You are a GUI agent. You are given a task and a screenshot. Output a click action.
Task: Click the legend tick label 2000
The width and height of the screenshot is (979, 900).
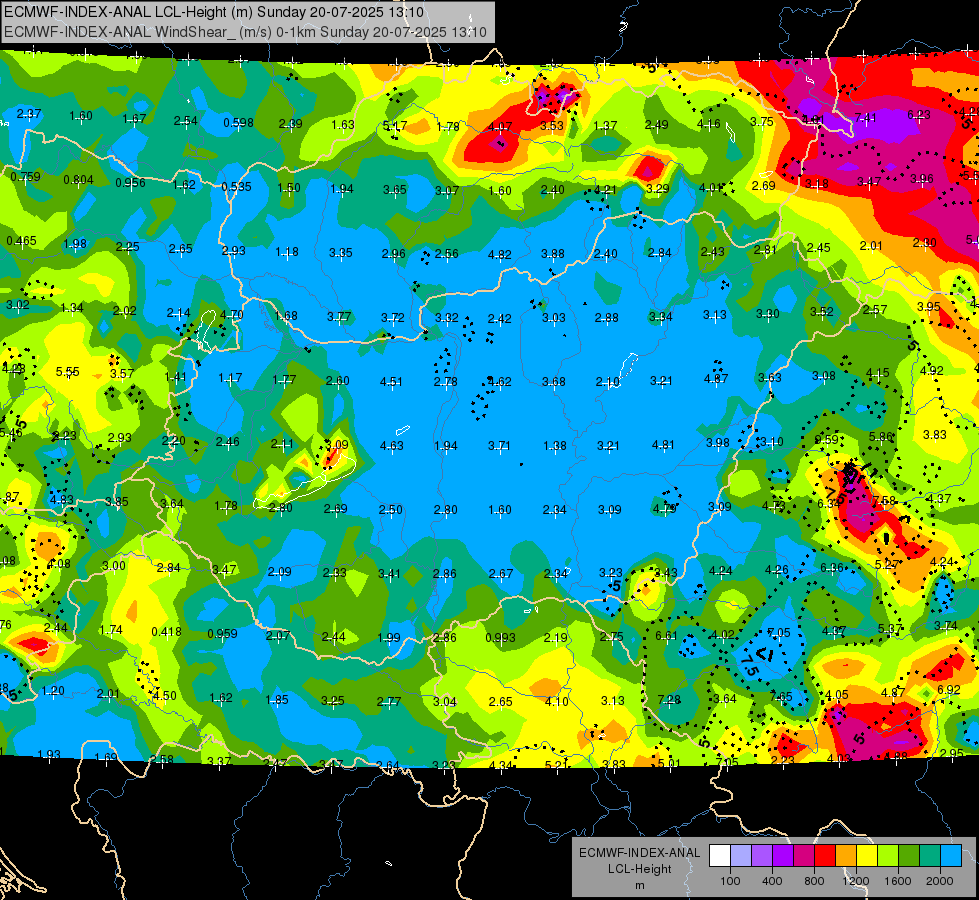click(x=940, y=881)
